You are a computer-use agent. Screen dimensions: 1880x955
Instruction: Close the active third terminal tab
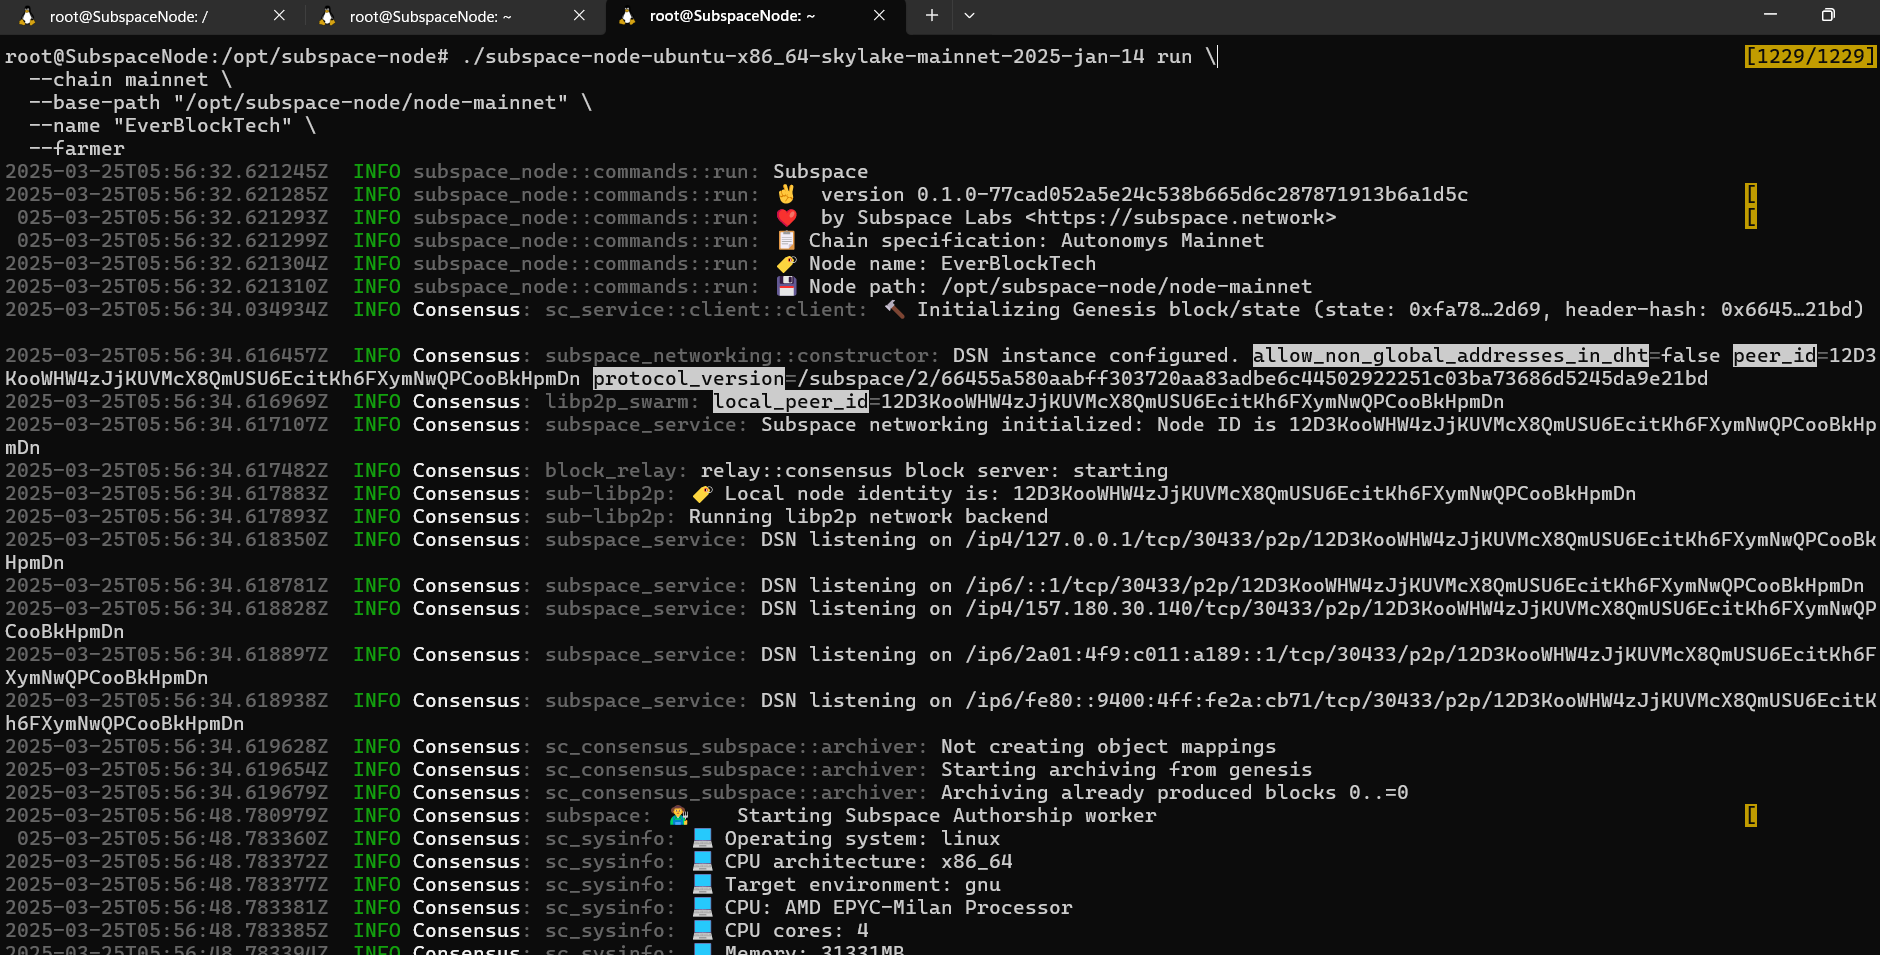click(879, 16)
